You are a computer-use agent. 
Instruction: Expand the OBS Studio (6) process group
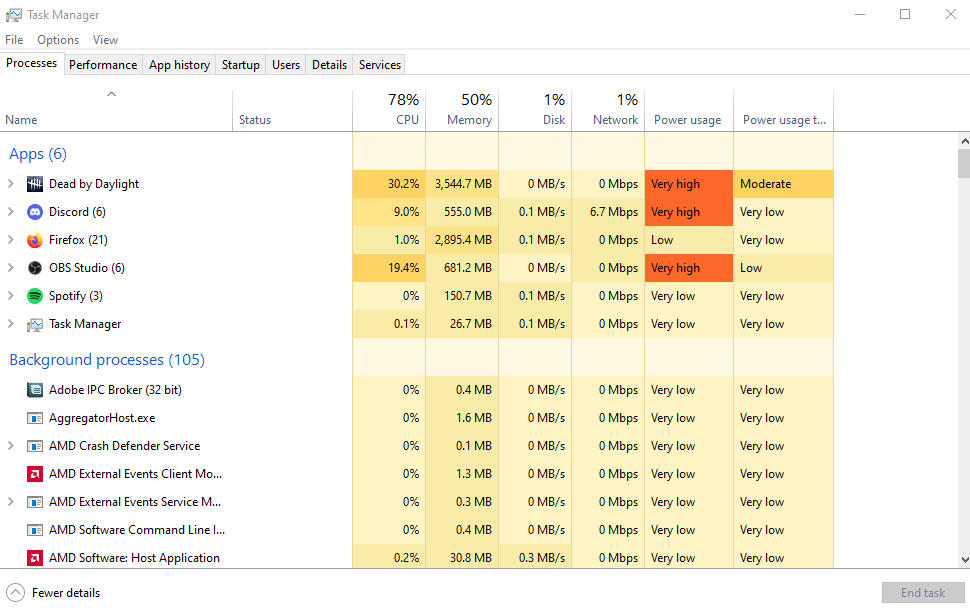coord(11,267)
